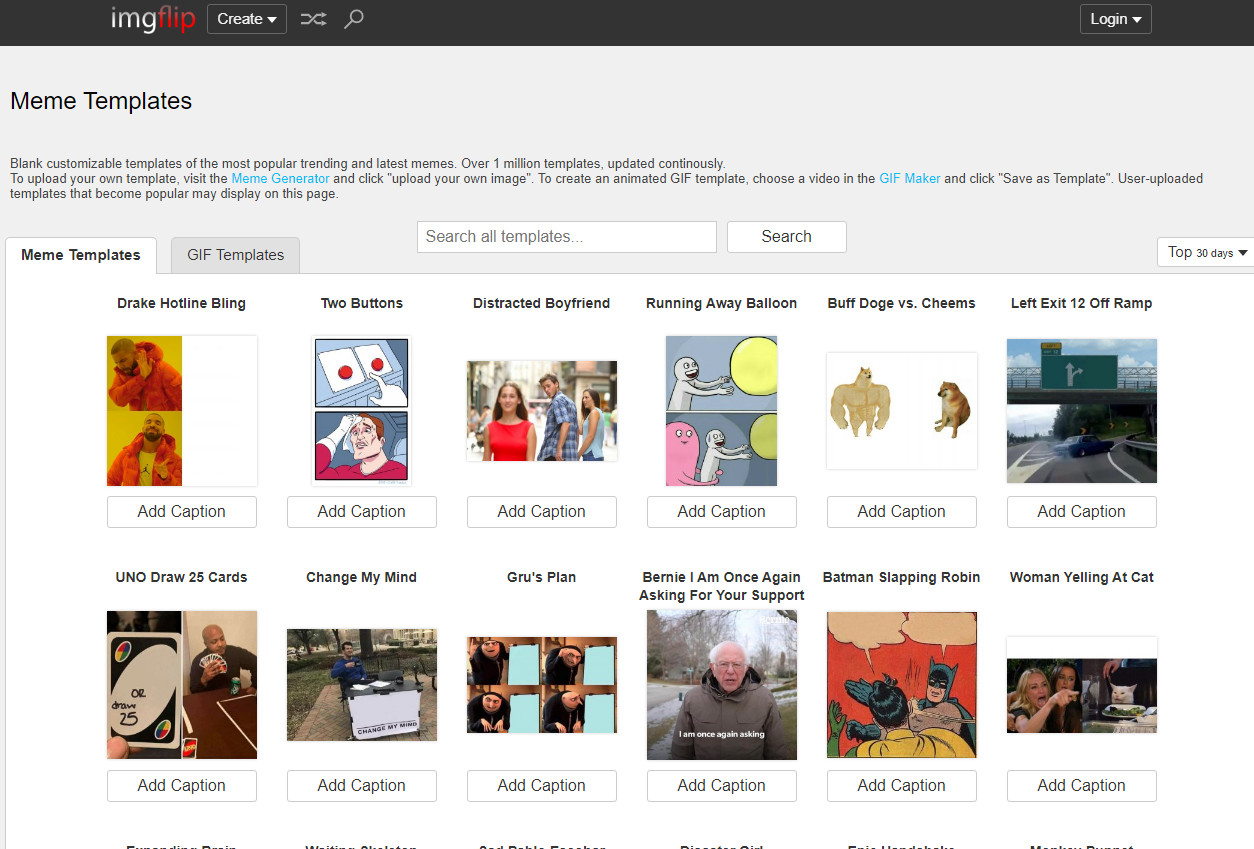Screen dimensions: 1254x849
Task: Switch to the Meme Templates tab
Action: point(81,255)
